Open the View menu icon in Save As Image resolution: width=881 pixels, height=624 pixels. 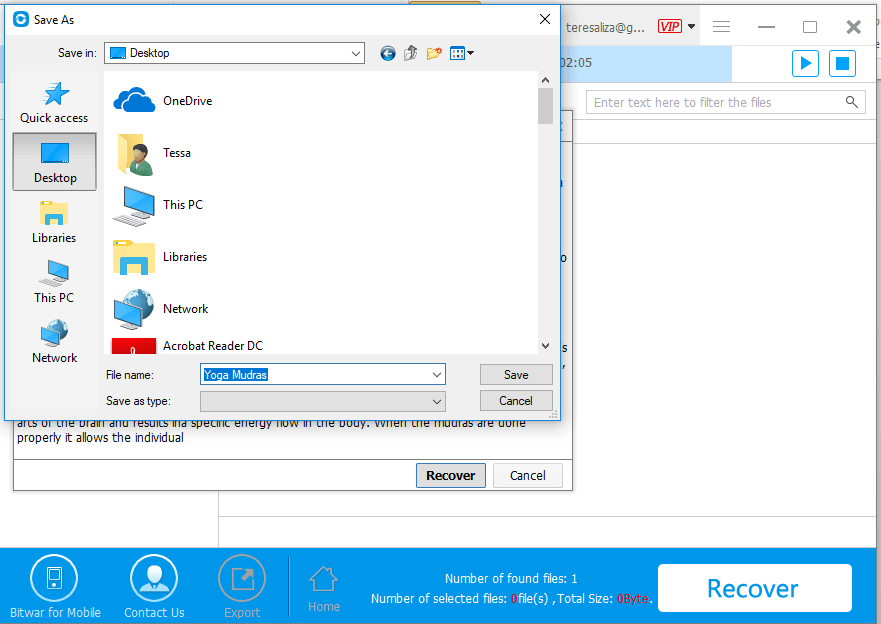[x=462, y=53]
